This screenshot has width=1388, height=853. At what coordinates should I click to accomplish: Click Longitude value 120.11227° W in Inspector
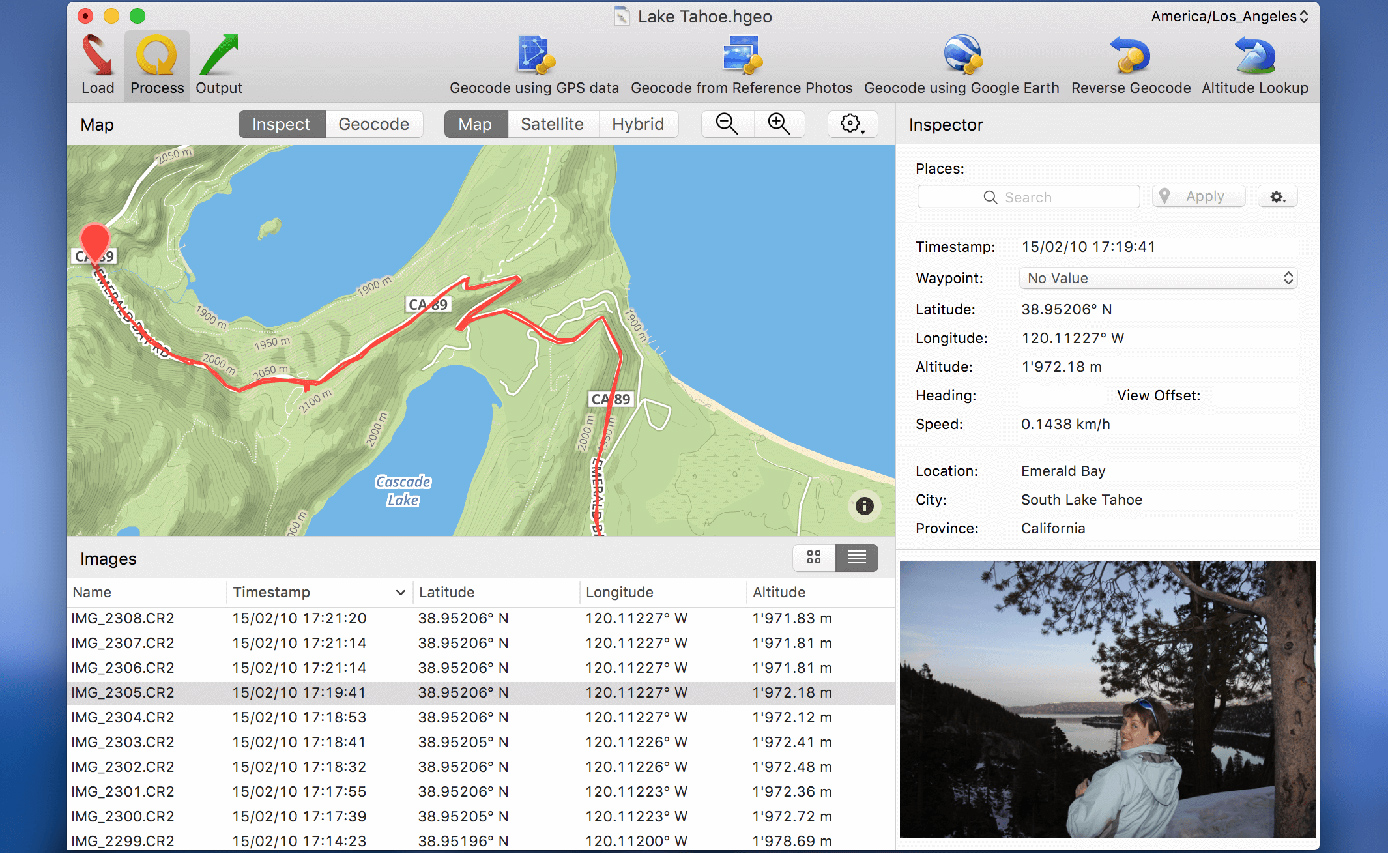(x=1072, y=338)
